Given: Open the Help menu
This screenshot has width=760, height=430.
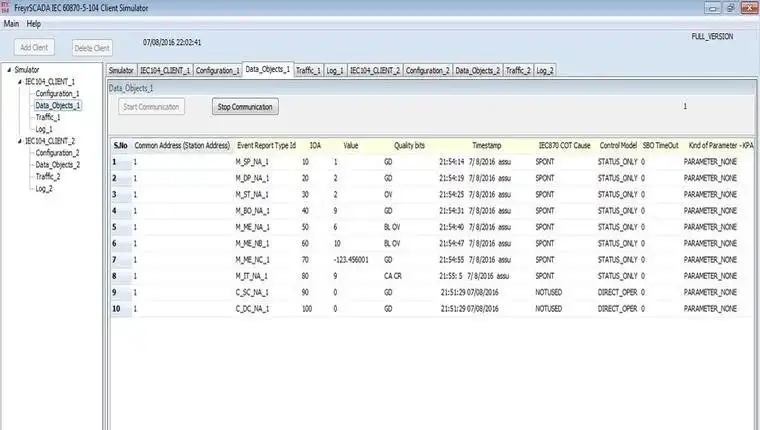Looking at the screenshot, I should coord(33,24).
